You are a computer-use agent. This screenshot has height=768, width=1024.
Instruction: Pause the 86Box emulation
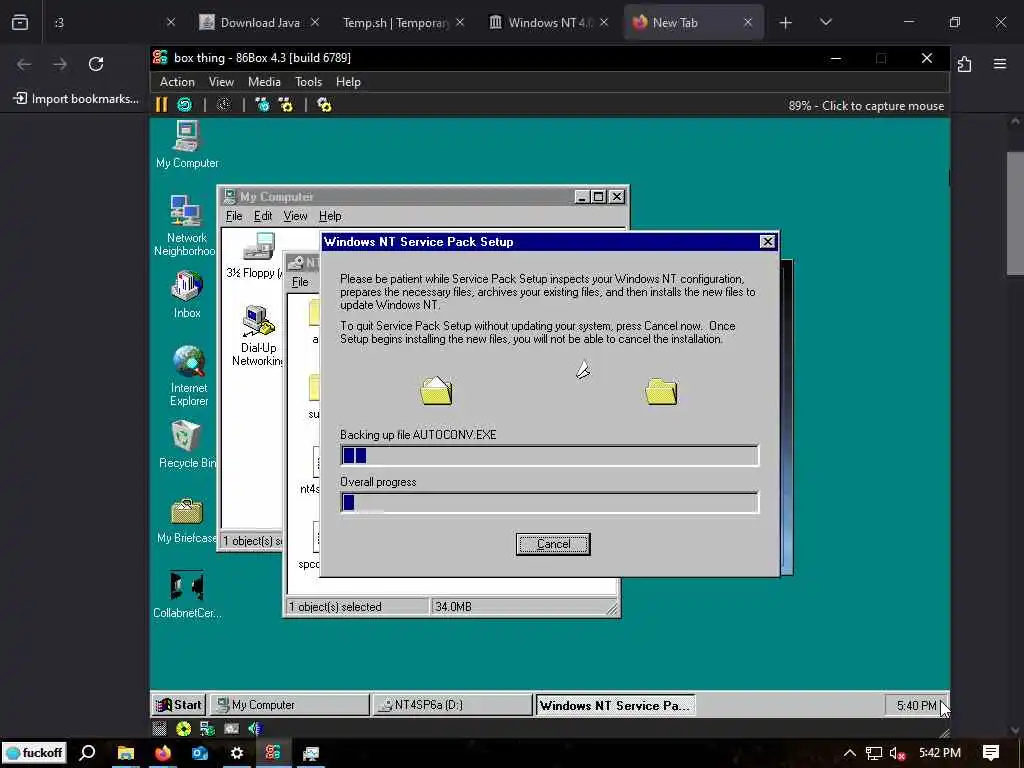tap(161, 104)
